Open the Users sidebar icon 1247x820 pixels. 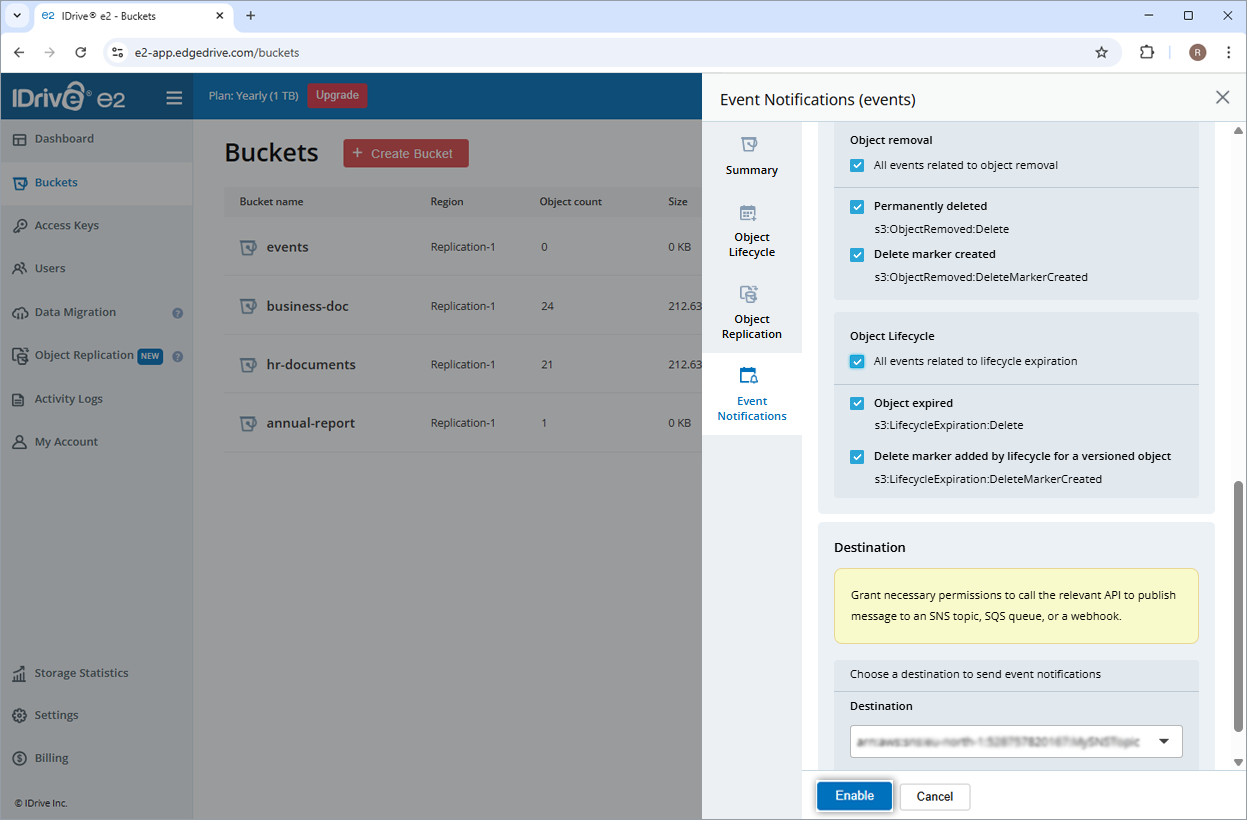point(19,269)
